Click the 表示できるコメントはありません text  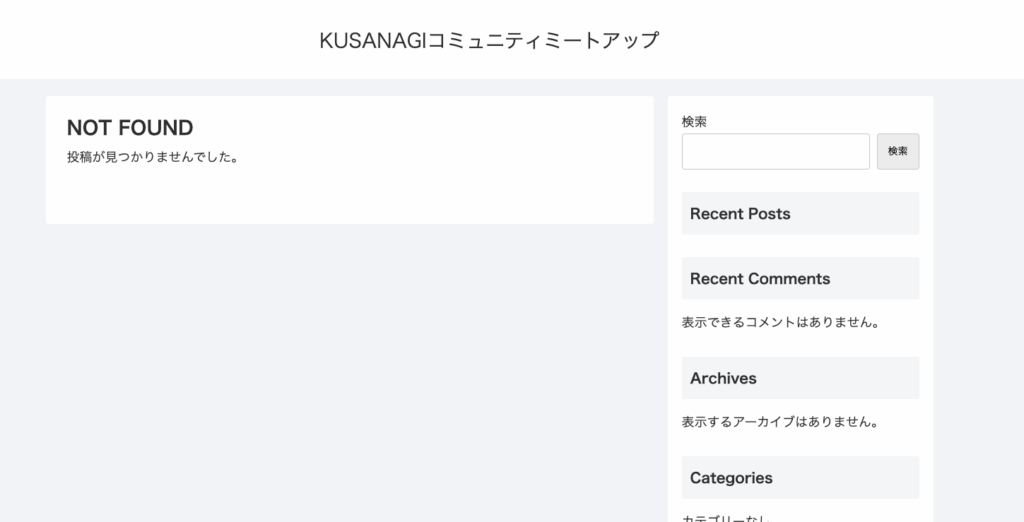click(780, 323)
